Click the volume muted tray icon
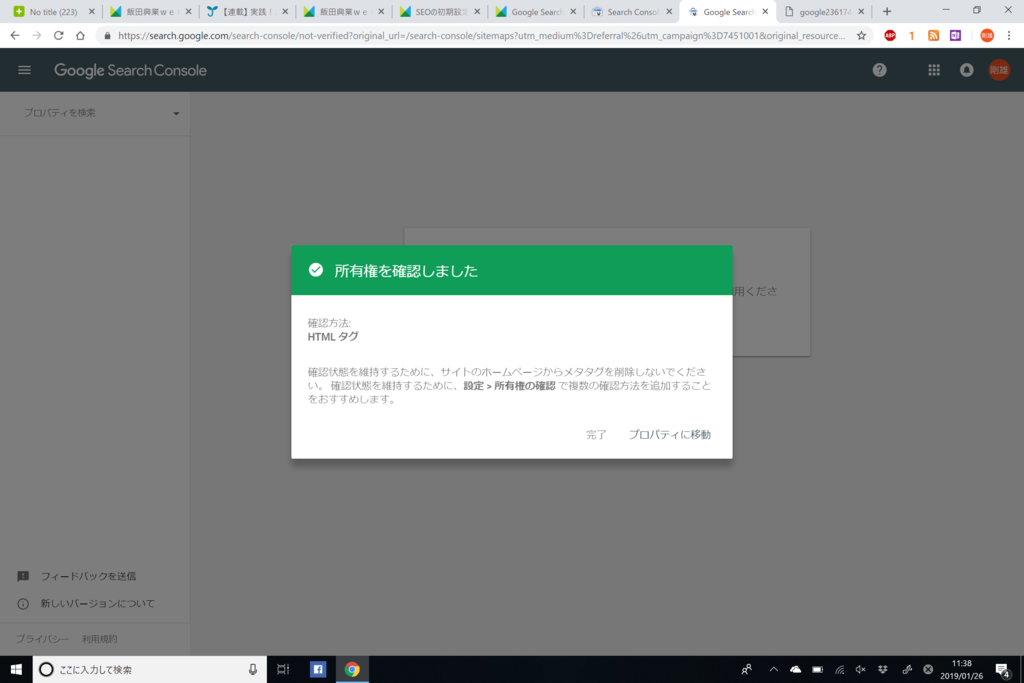 tap(861, 669)
